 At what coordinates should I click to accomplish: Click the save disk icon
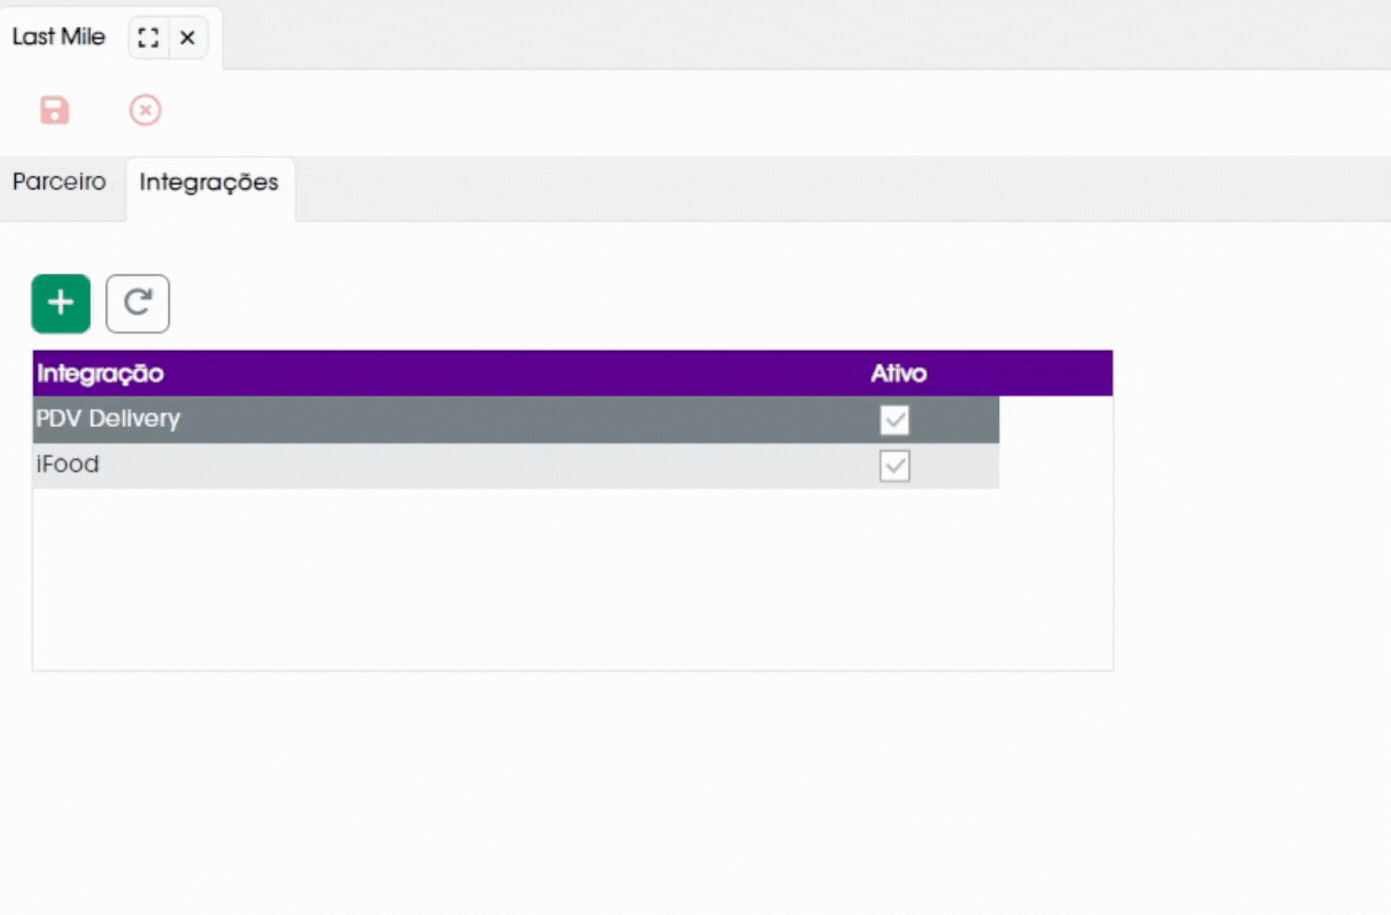click(x=55, y=110)
